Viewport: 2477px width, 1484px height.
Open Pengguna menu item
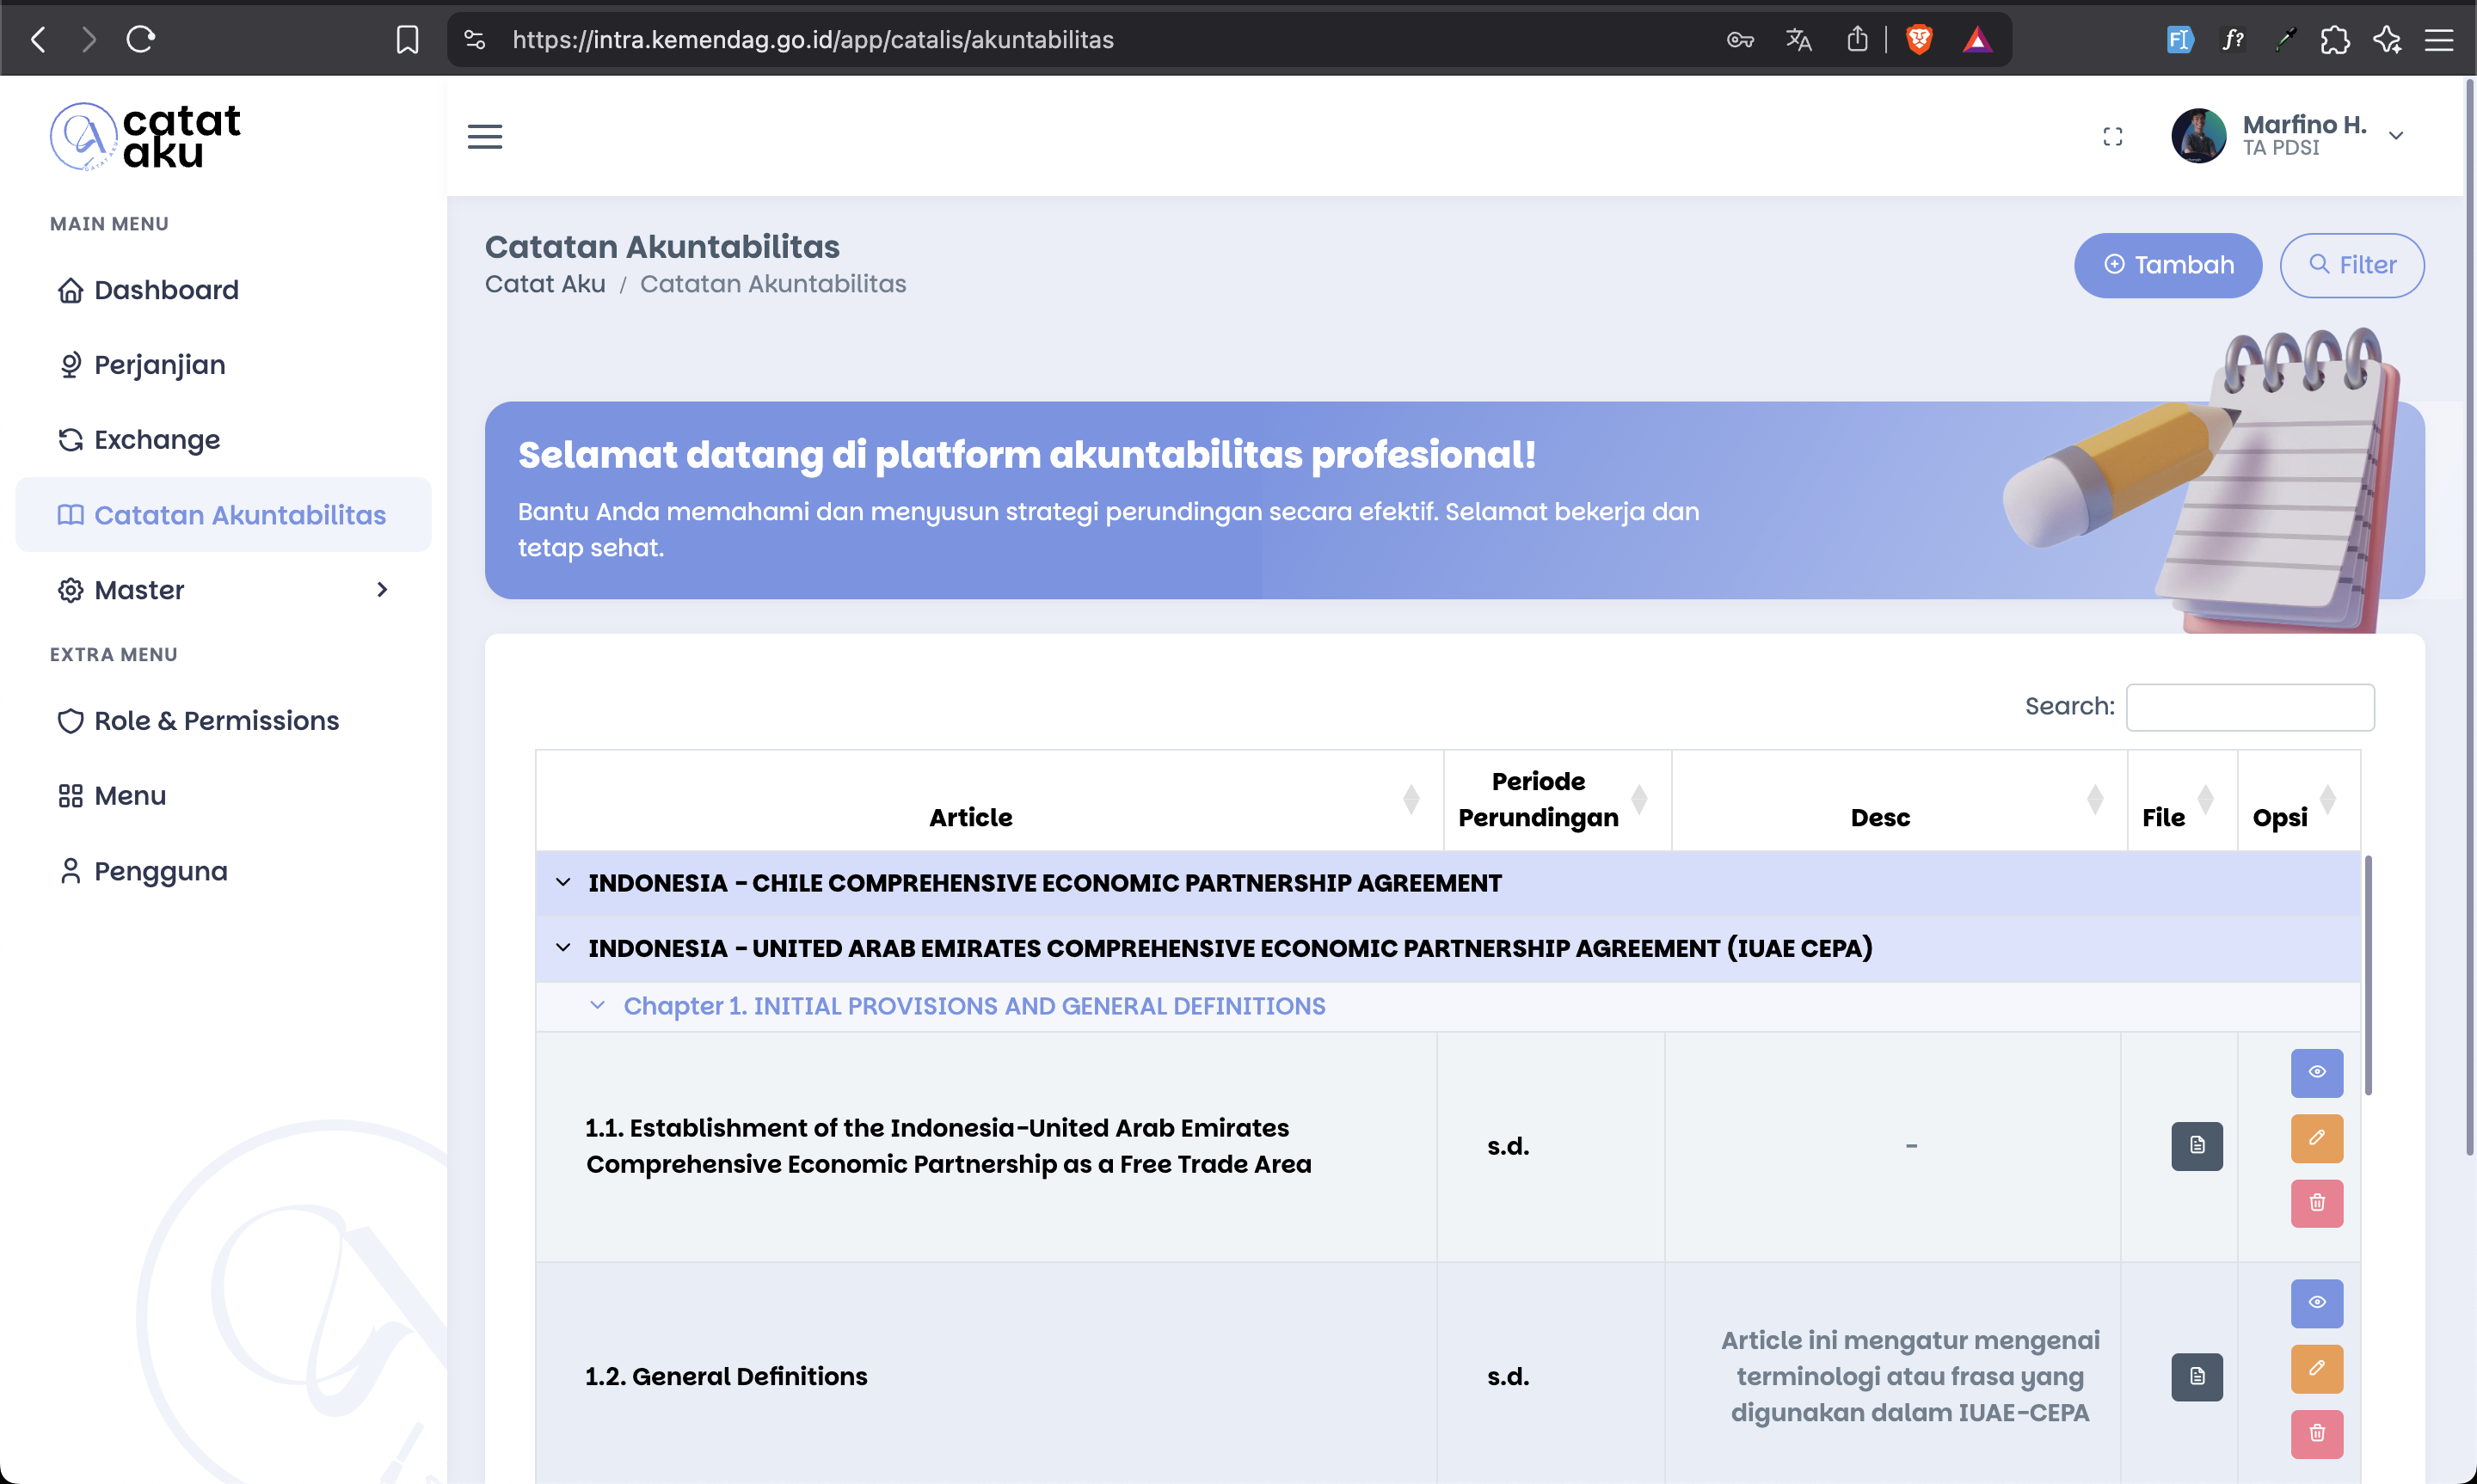(x=223, y=871)
